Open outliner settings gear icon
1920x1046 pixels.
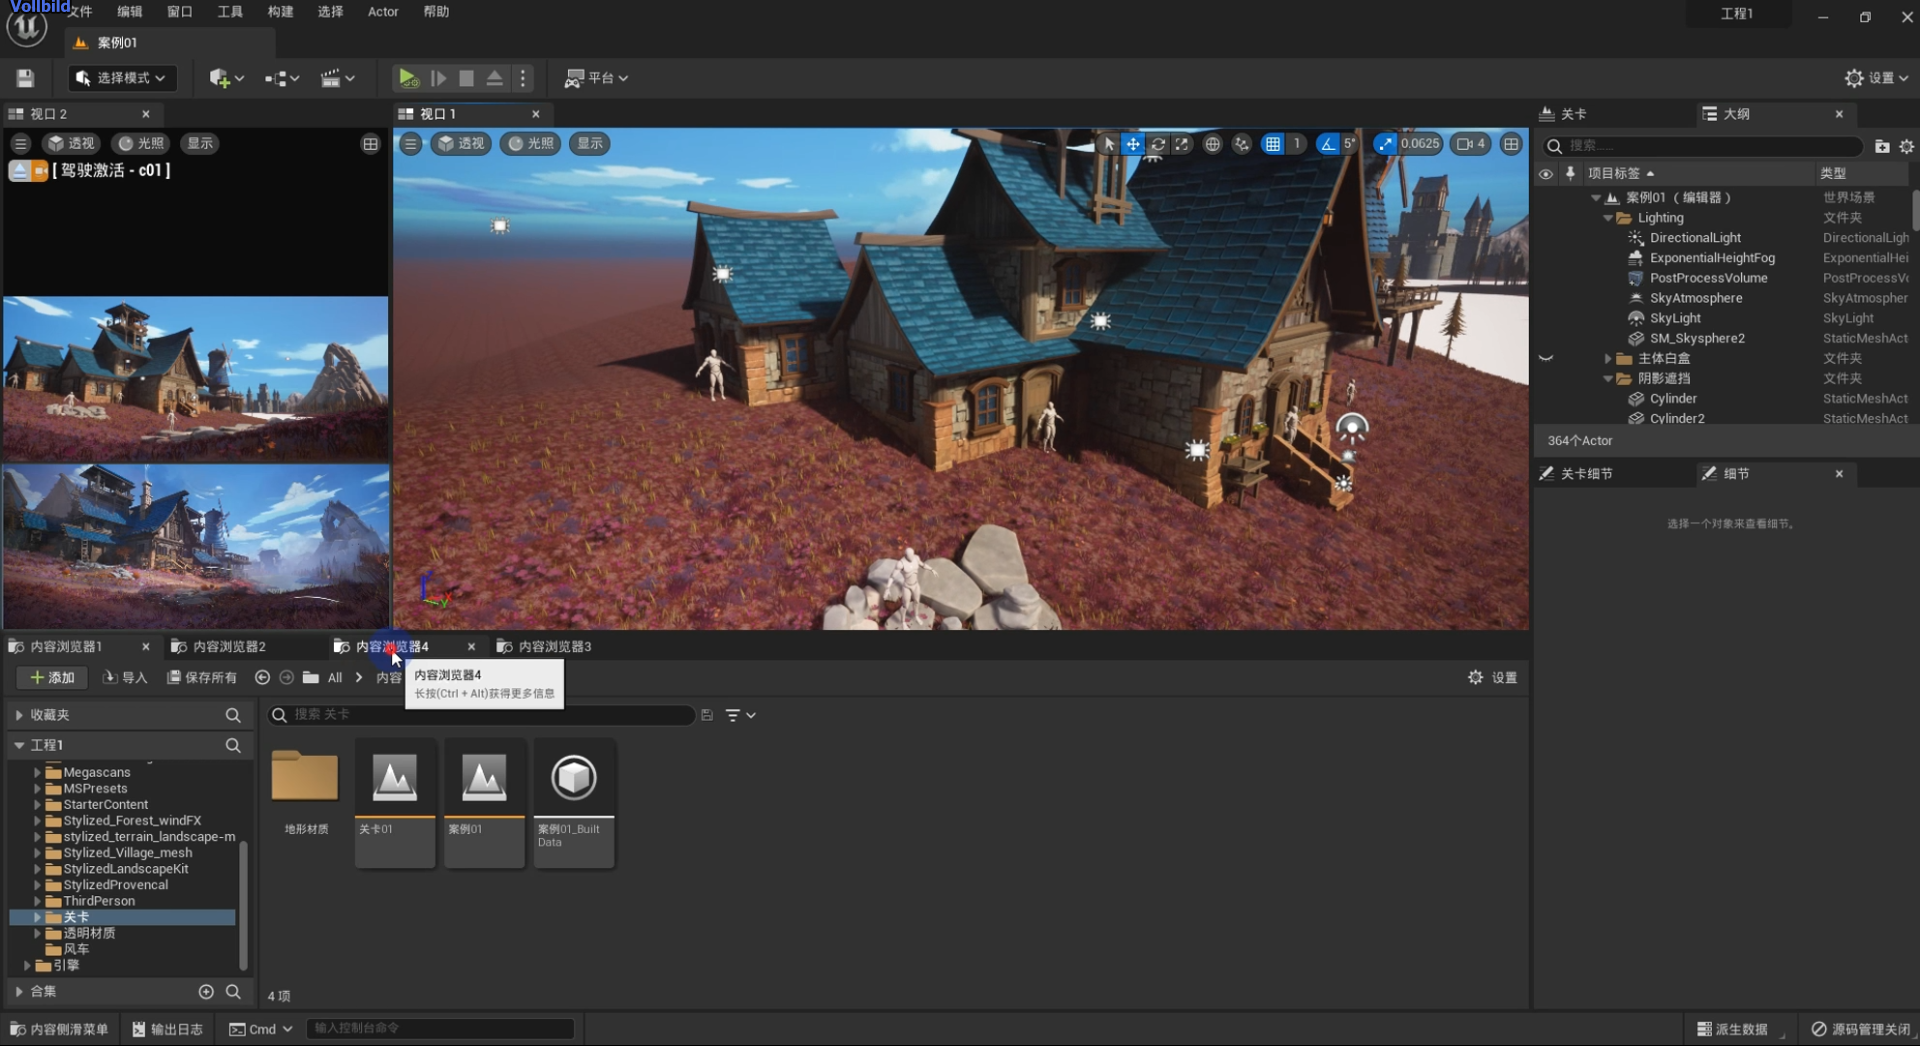coord(1906,146)
